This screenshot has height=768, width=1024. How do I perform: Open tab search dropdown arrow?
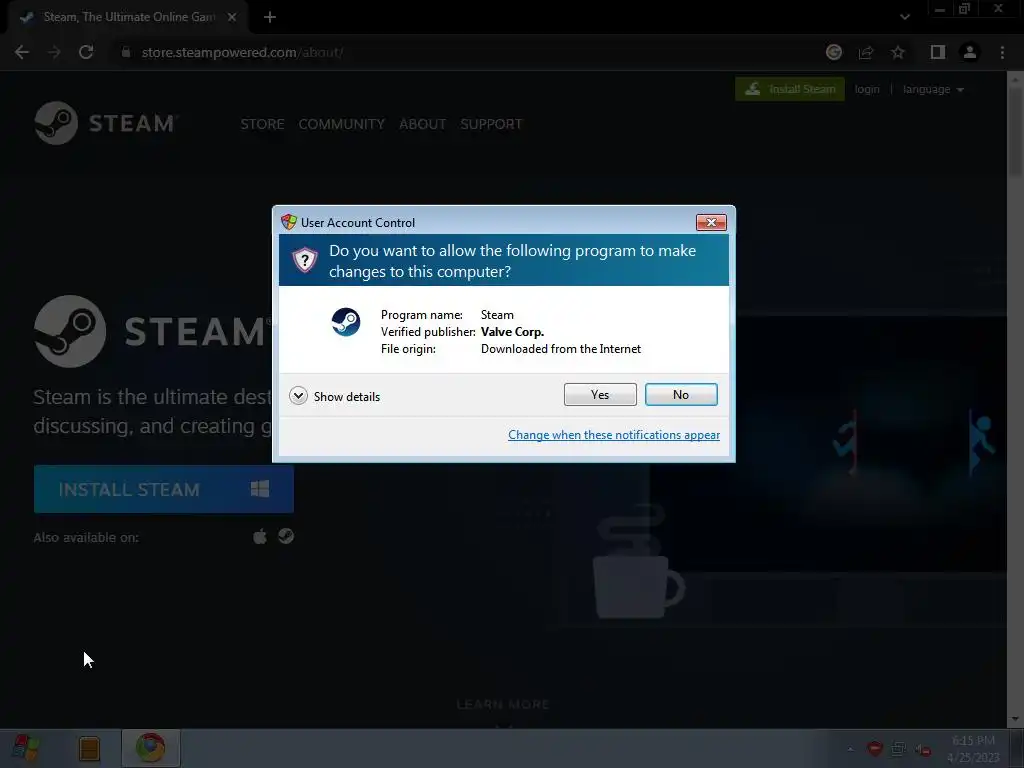click(x=904, y=17)
